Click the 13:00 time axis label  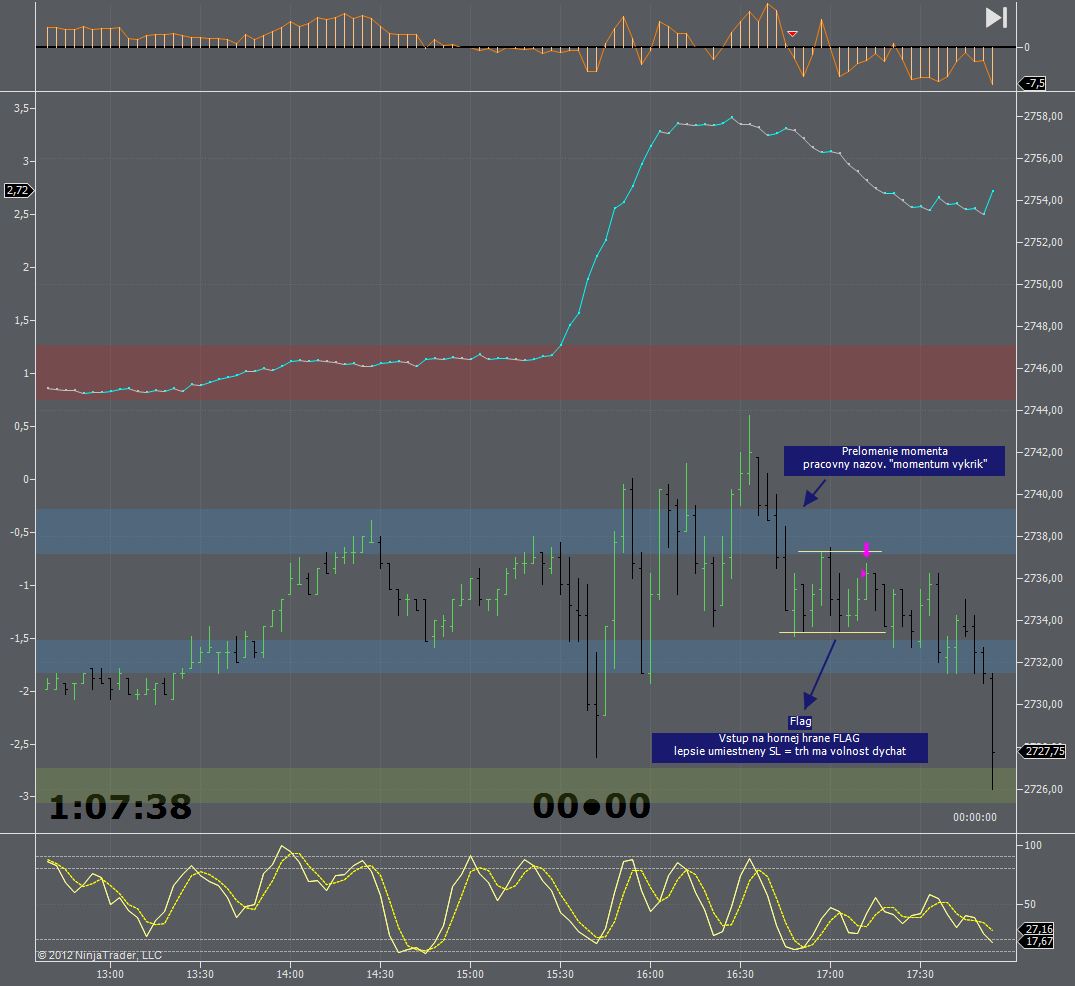pos(110,974)
